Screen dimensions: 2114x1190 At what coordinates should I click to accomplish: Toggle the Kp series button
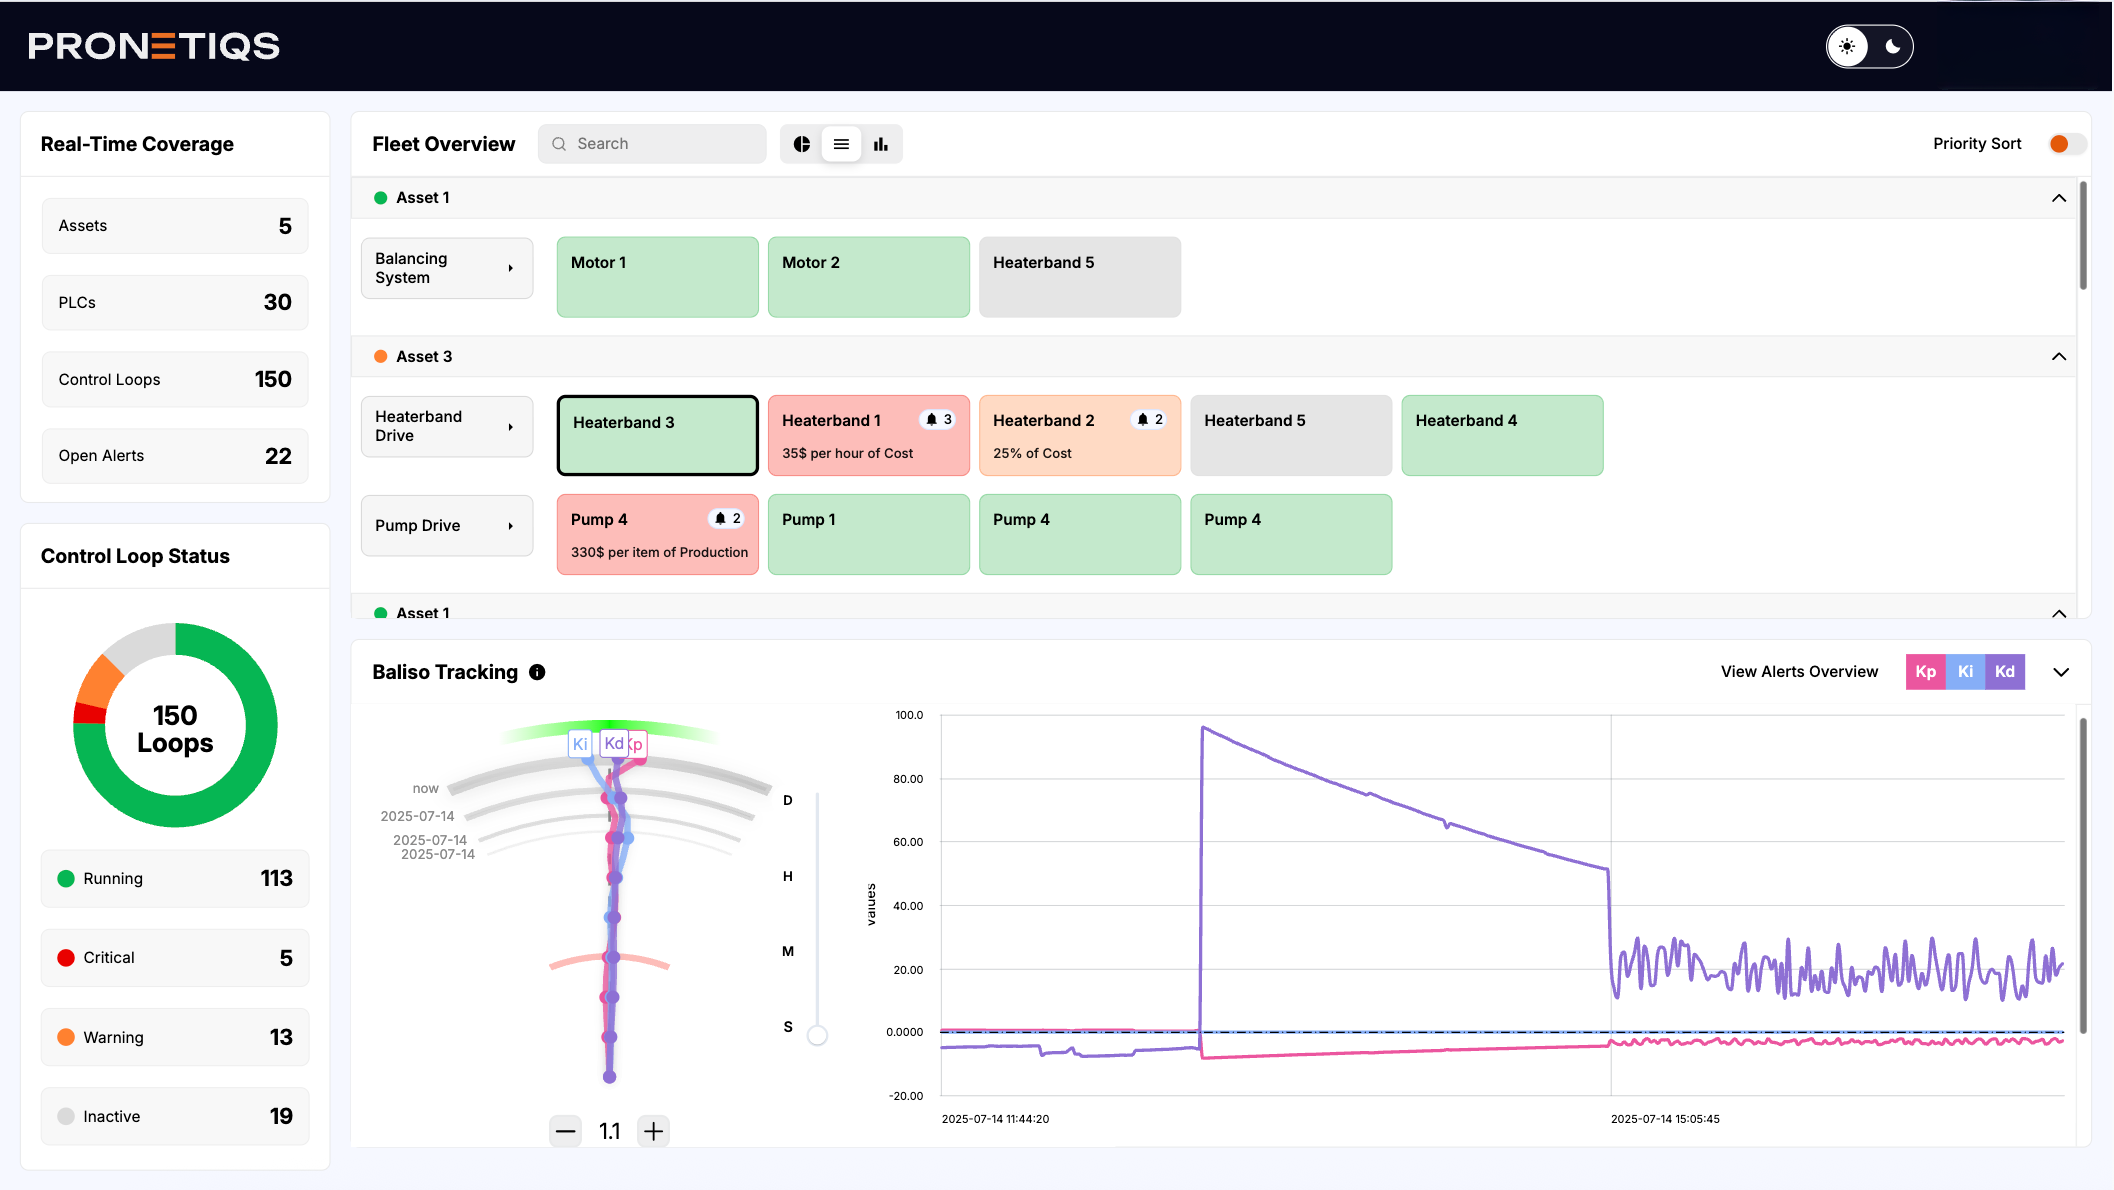point(1925,672)
